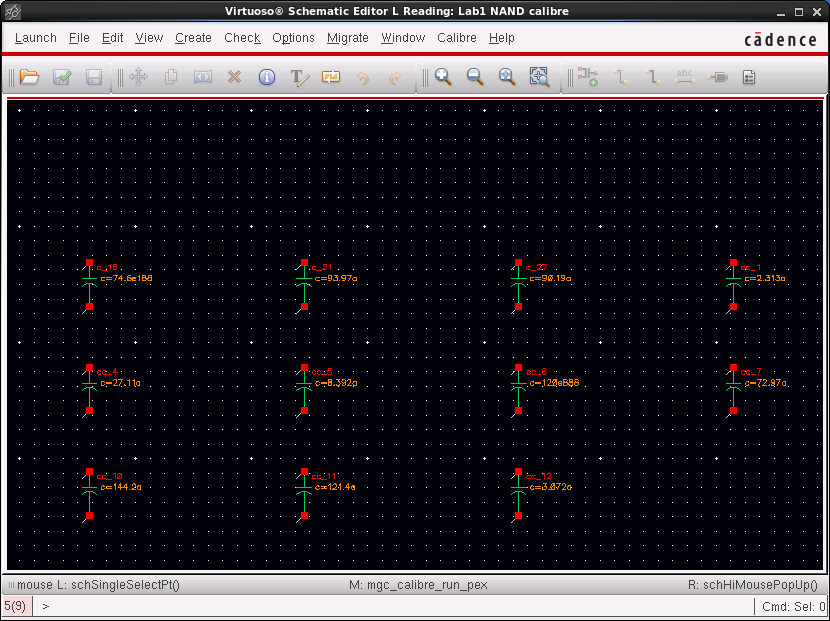Image resolution: width=830 pixels, height=621 pixels.
Task: Open the object properties info icon
Action: [x=267, y=77]
